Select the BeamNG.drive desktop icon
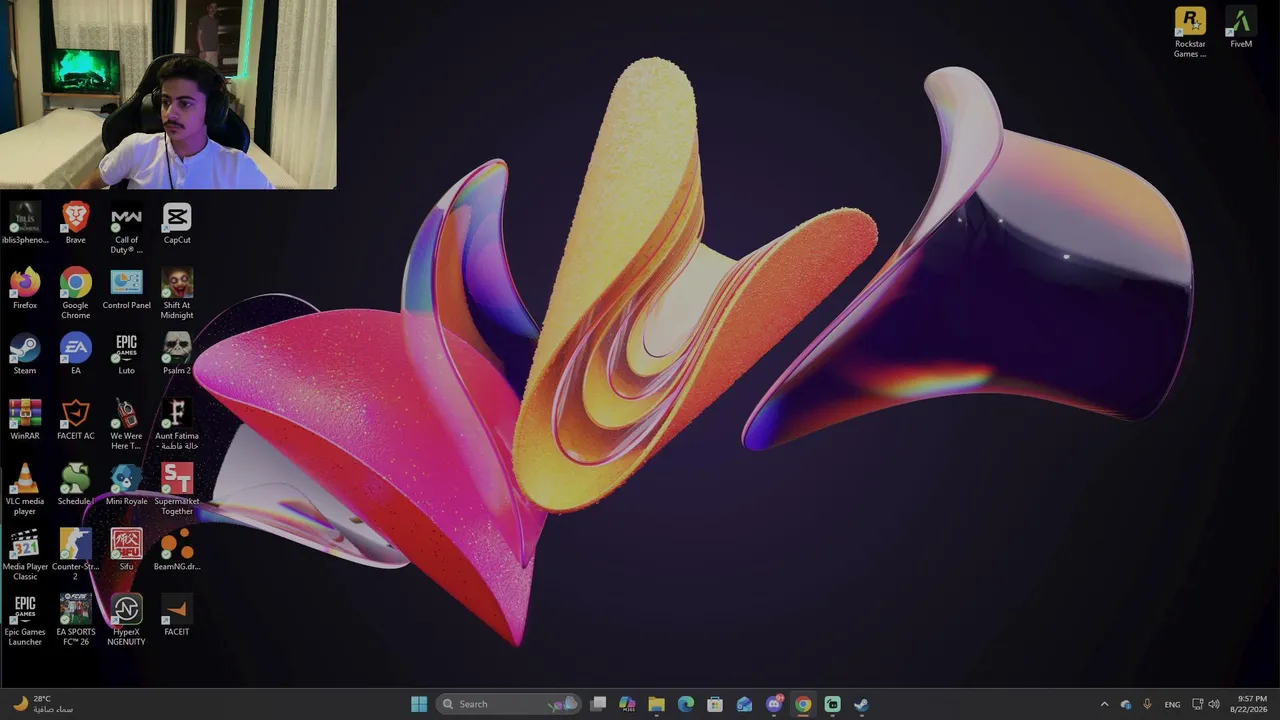 [177, 550]
